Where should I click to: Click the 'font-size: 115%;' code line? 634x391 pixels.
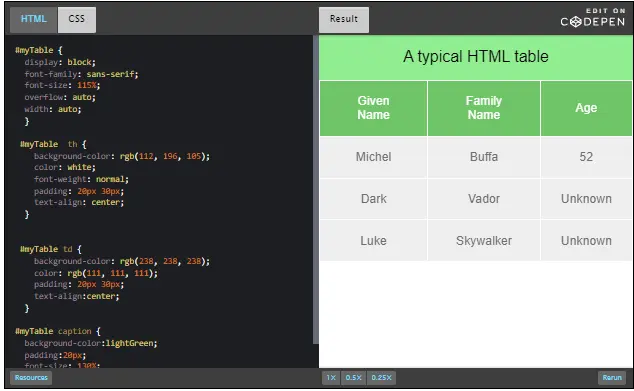click(62, 86)
